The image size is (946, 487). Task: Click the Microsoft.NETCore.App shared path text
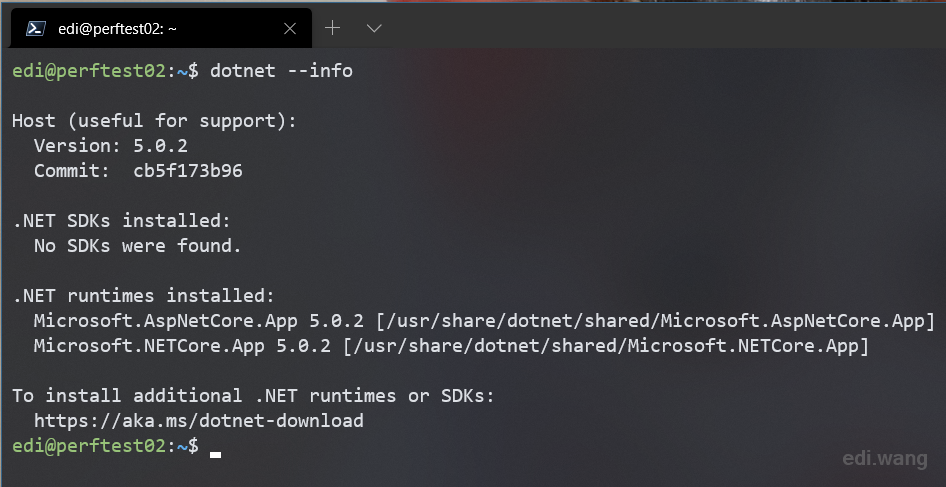pyautogui.click(x=606, y=346)
